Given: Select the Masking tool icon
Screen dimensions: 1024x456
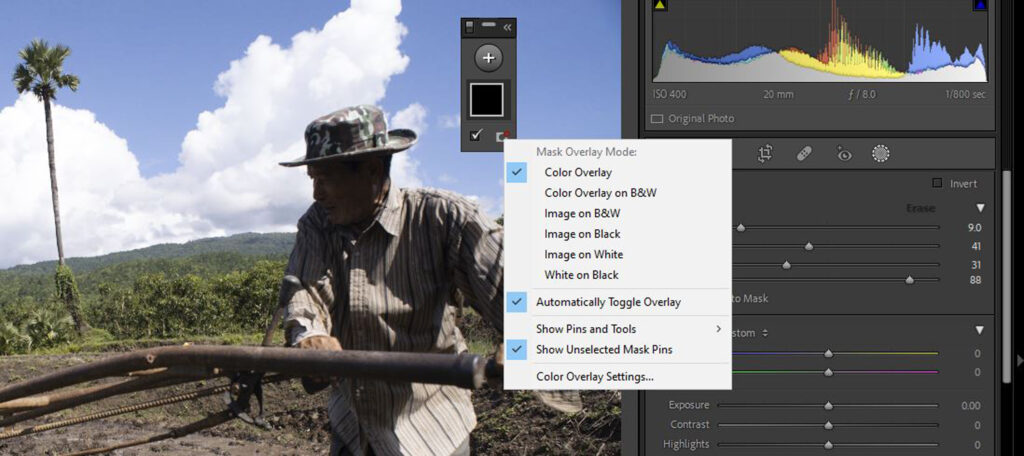Looking at the screenshot, I should [x=881, y=153].
